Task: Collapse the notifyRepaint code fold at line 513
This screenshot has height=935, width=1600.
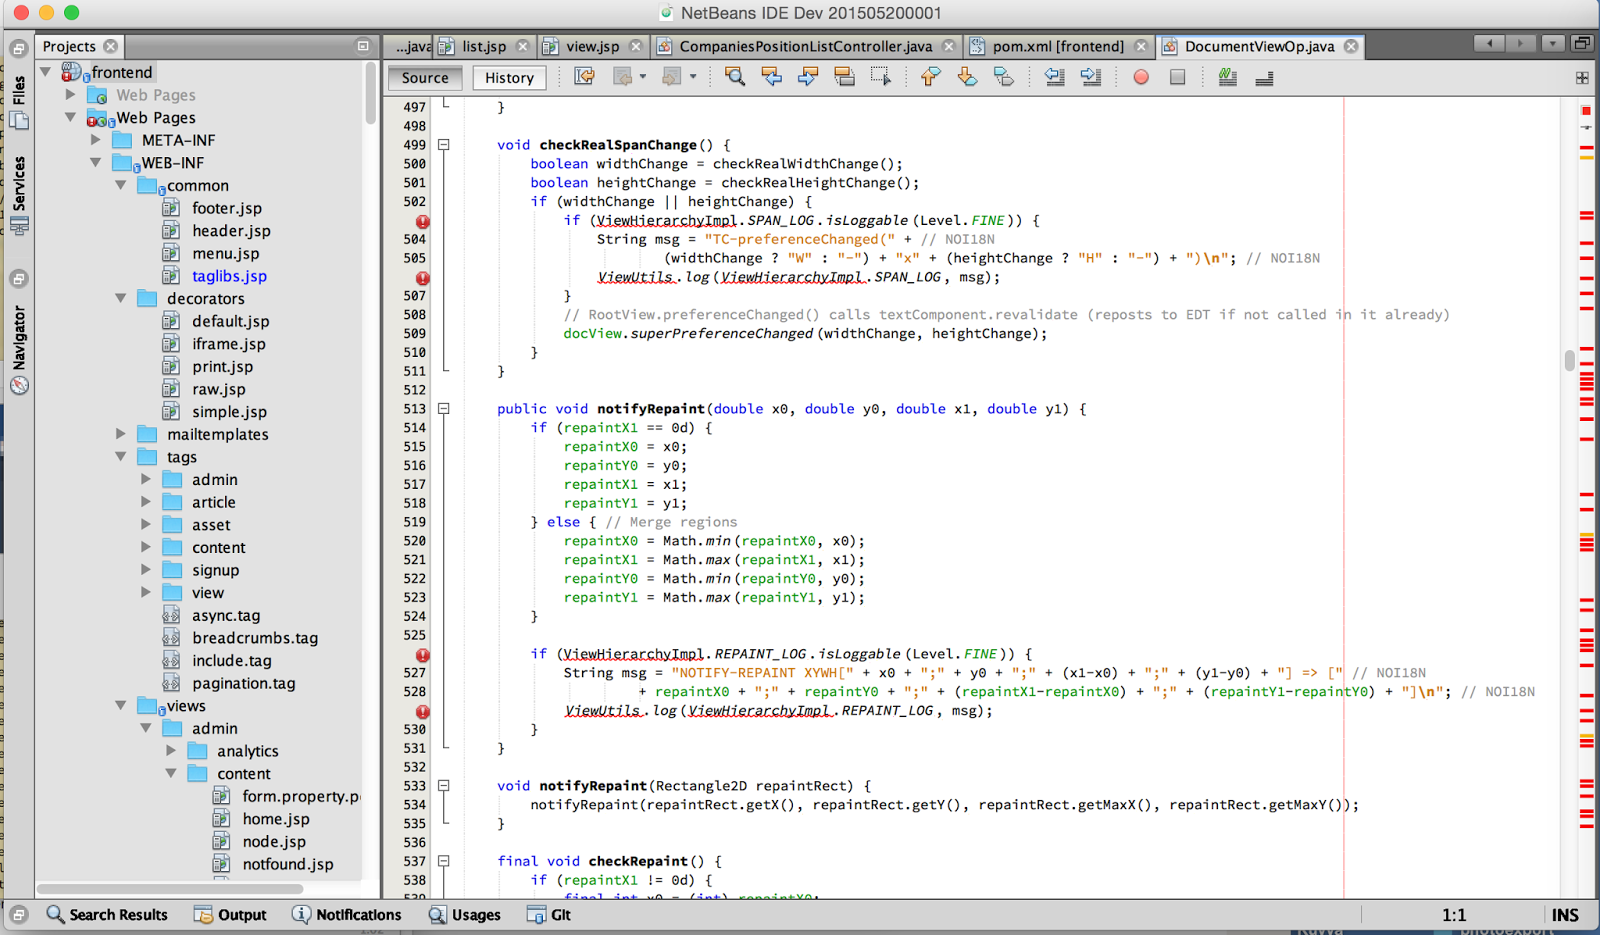Action: pyautogui.click(x=443, y=408)
